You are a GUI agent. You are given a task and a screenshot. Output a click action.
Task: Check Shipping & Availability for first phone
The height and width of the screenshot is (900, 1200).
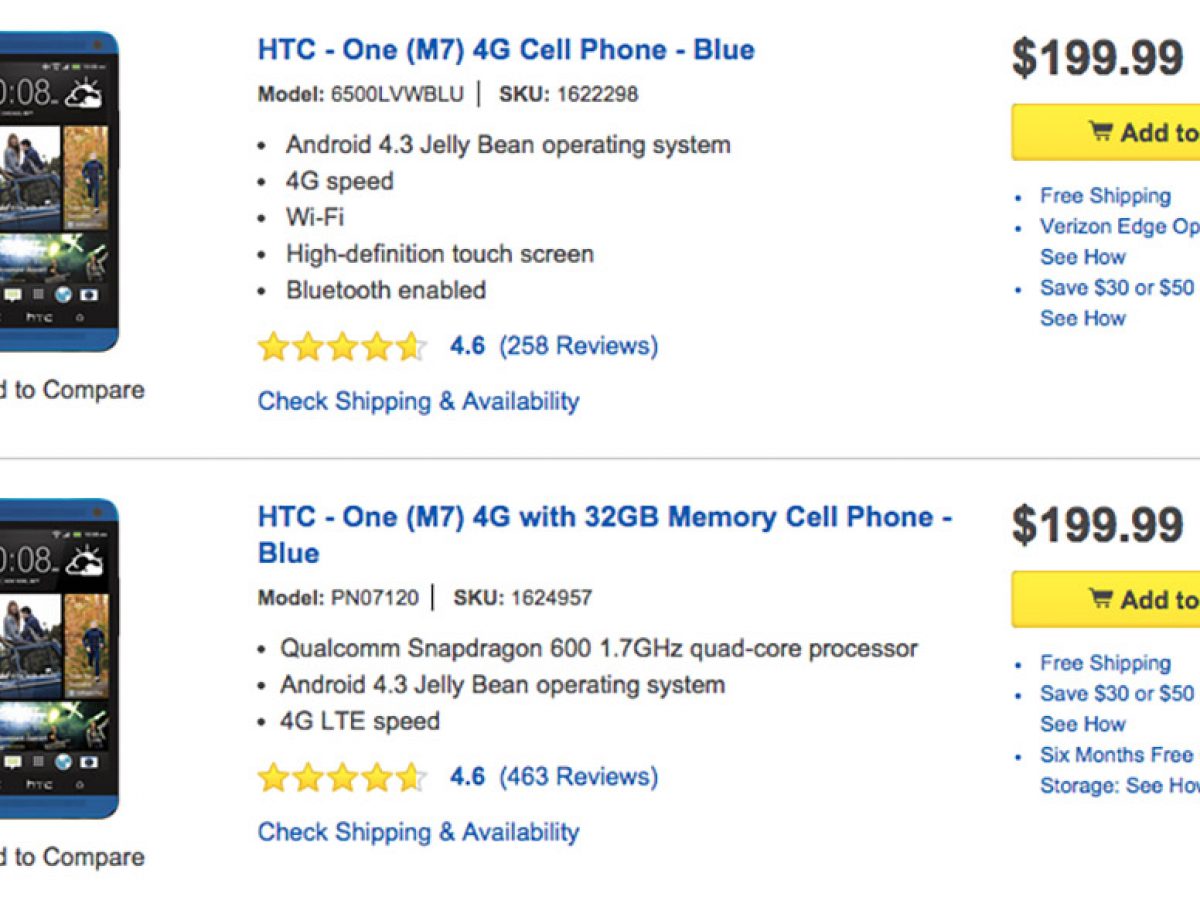click(x=418, y=401)
